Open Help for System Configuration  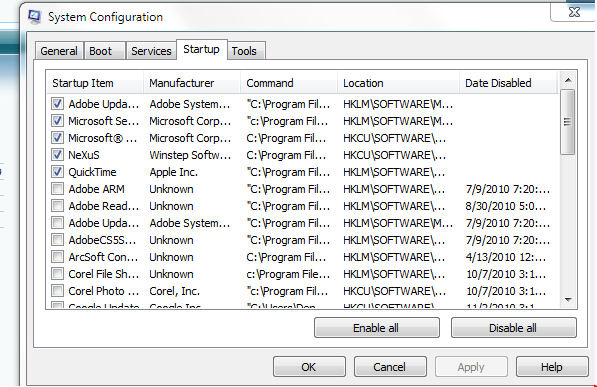click(x=552, y=367)
